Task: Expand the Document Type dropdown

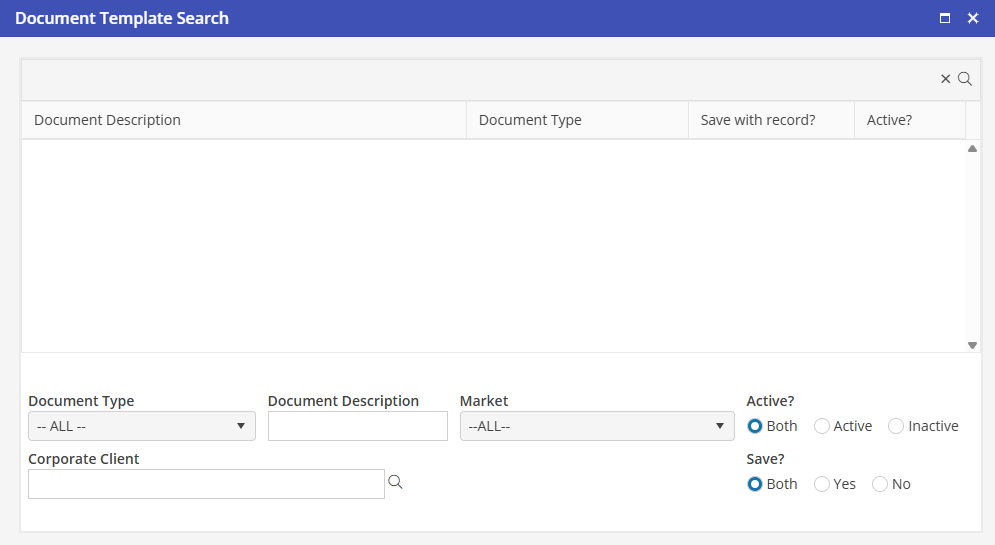Action: click(142, 426)
